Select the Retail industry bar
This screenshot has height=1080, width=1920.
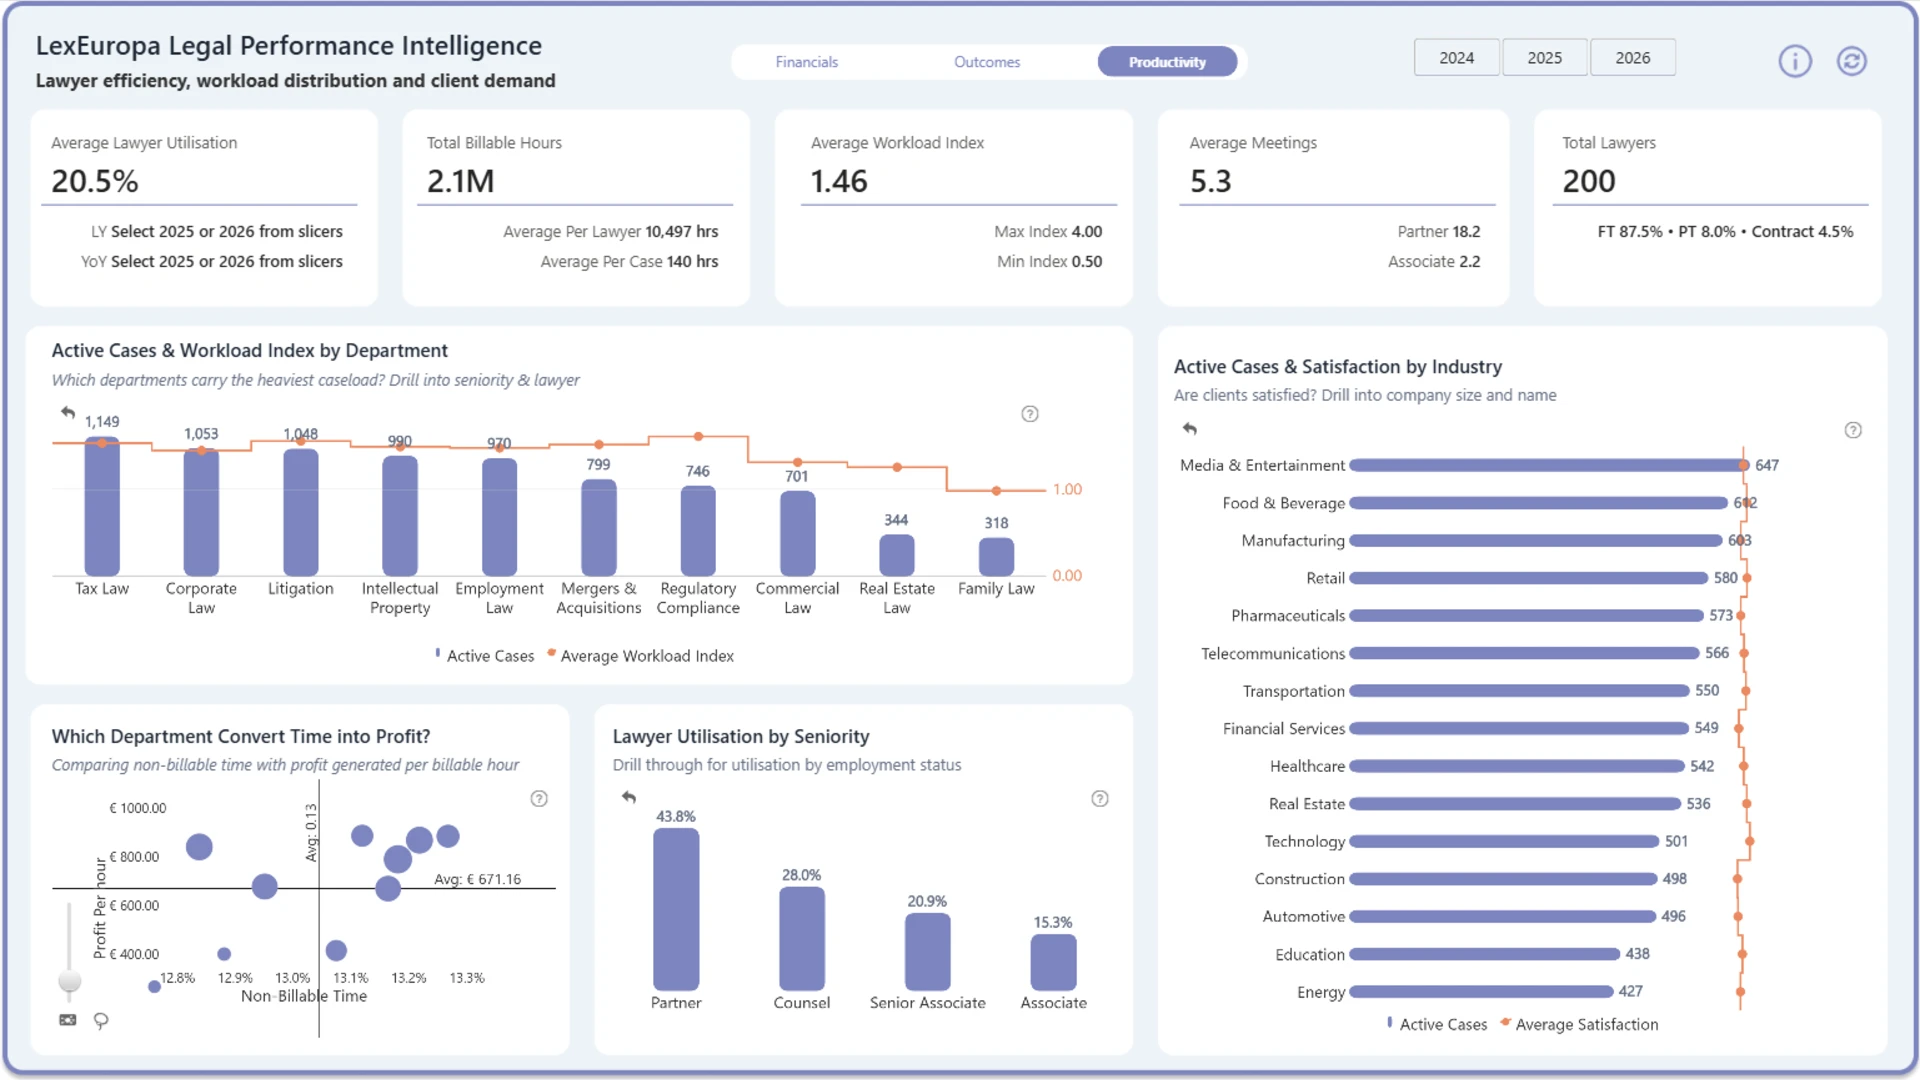[1529, 578]
